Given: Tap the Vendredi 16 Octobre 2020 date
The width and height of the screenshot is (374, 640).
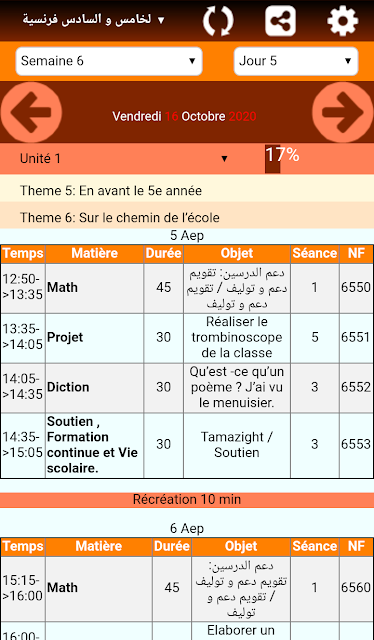Looking at the screenshot, I should pos(185,116).
